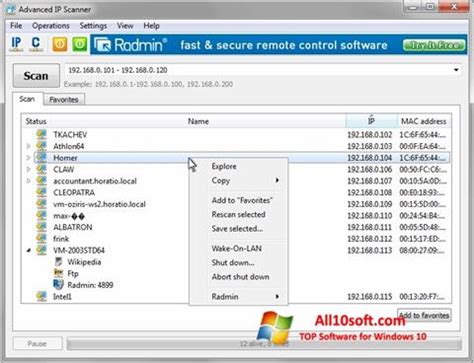Open the View menu

(x=125, y=26)
